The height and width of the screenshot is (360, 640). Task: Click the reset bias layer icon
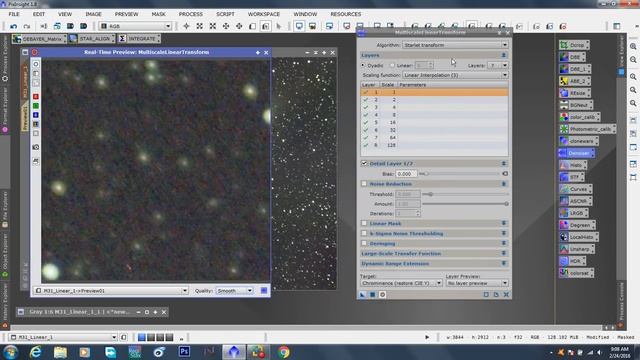pos(505,173)
